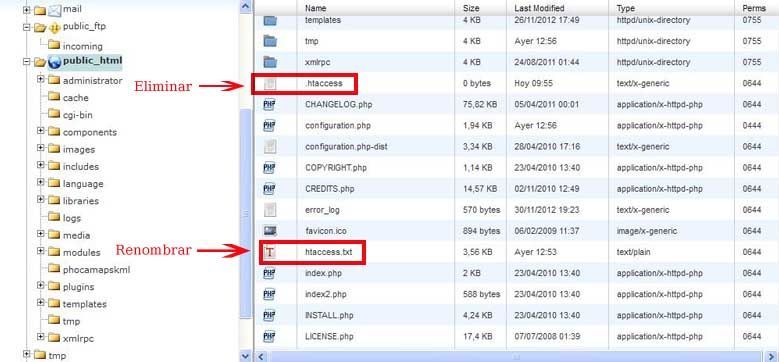Expand the xmlrpc tree node
This screenshot has width=779, height=362.
[41, 337]
